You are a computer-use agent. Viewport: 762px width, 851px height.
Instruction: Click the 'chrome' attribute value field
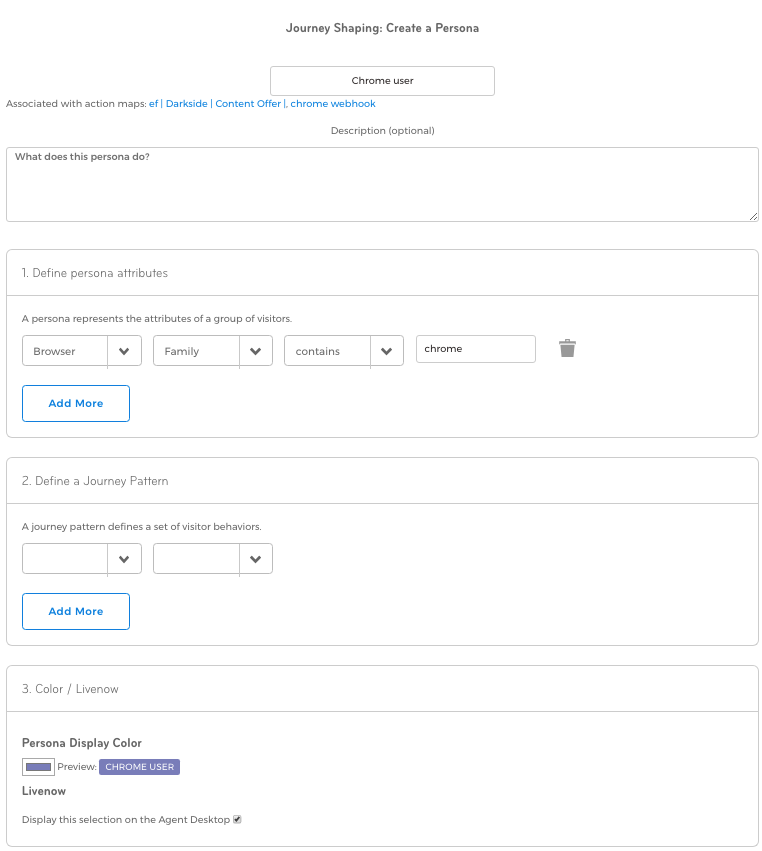(475, 349)
